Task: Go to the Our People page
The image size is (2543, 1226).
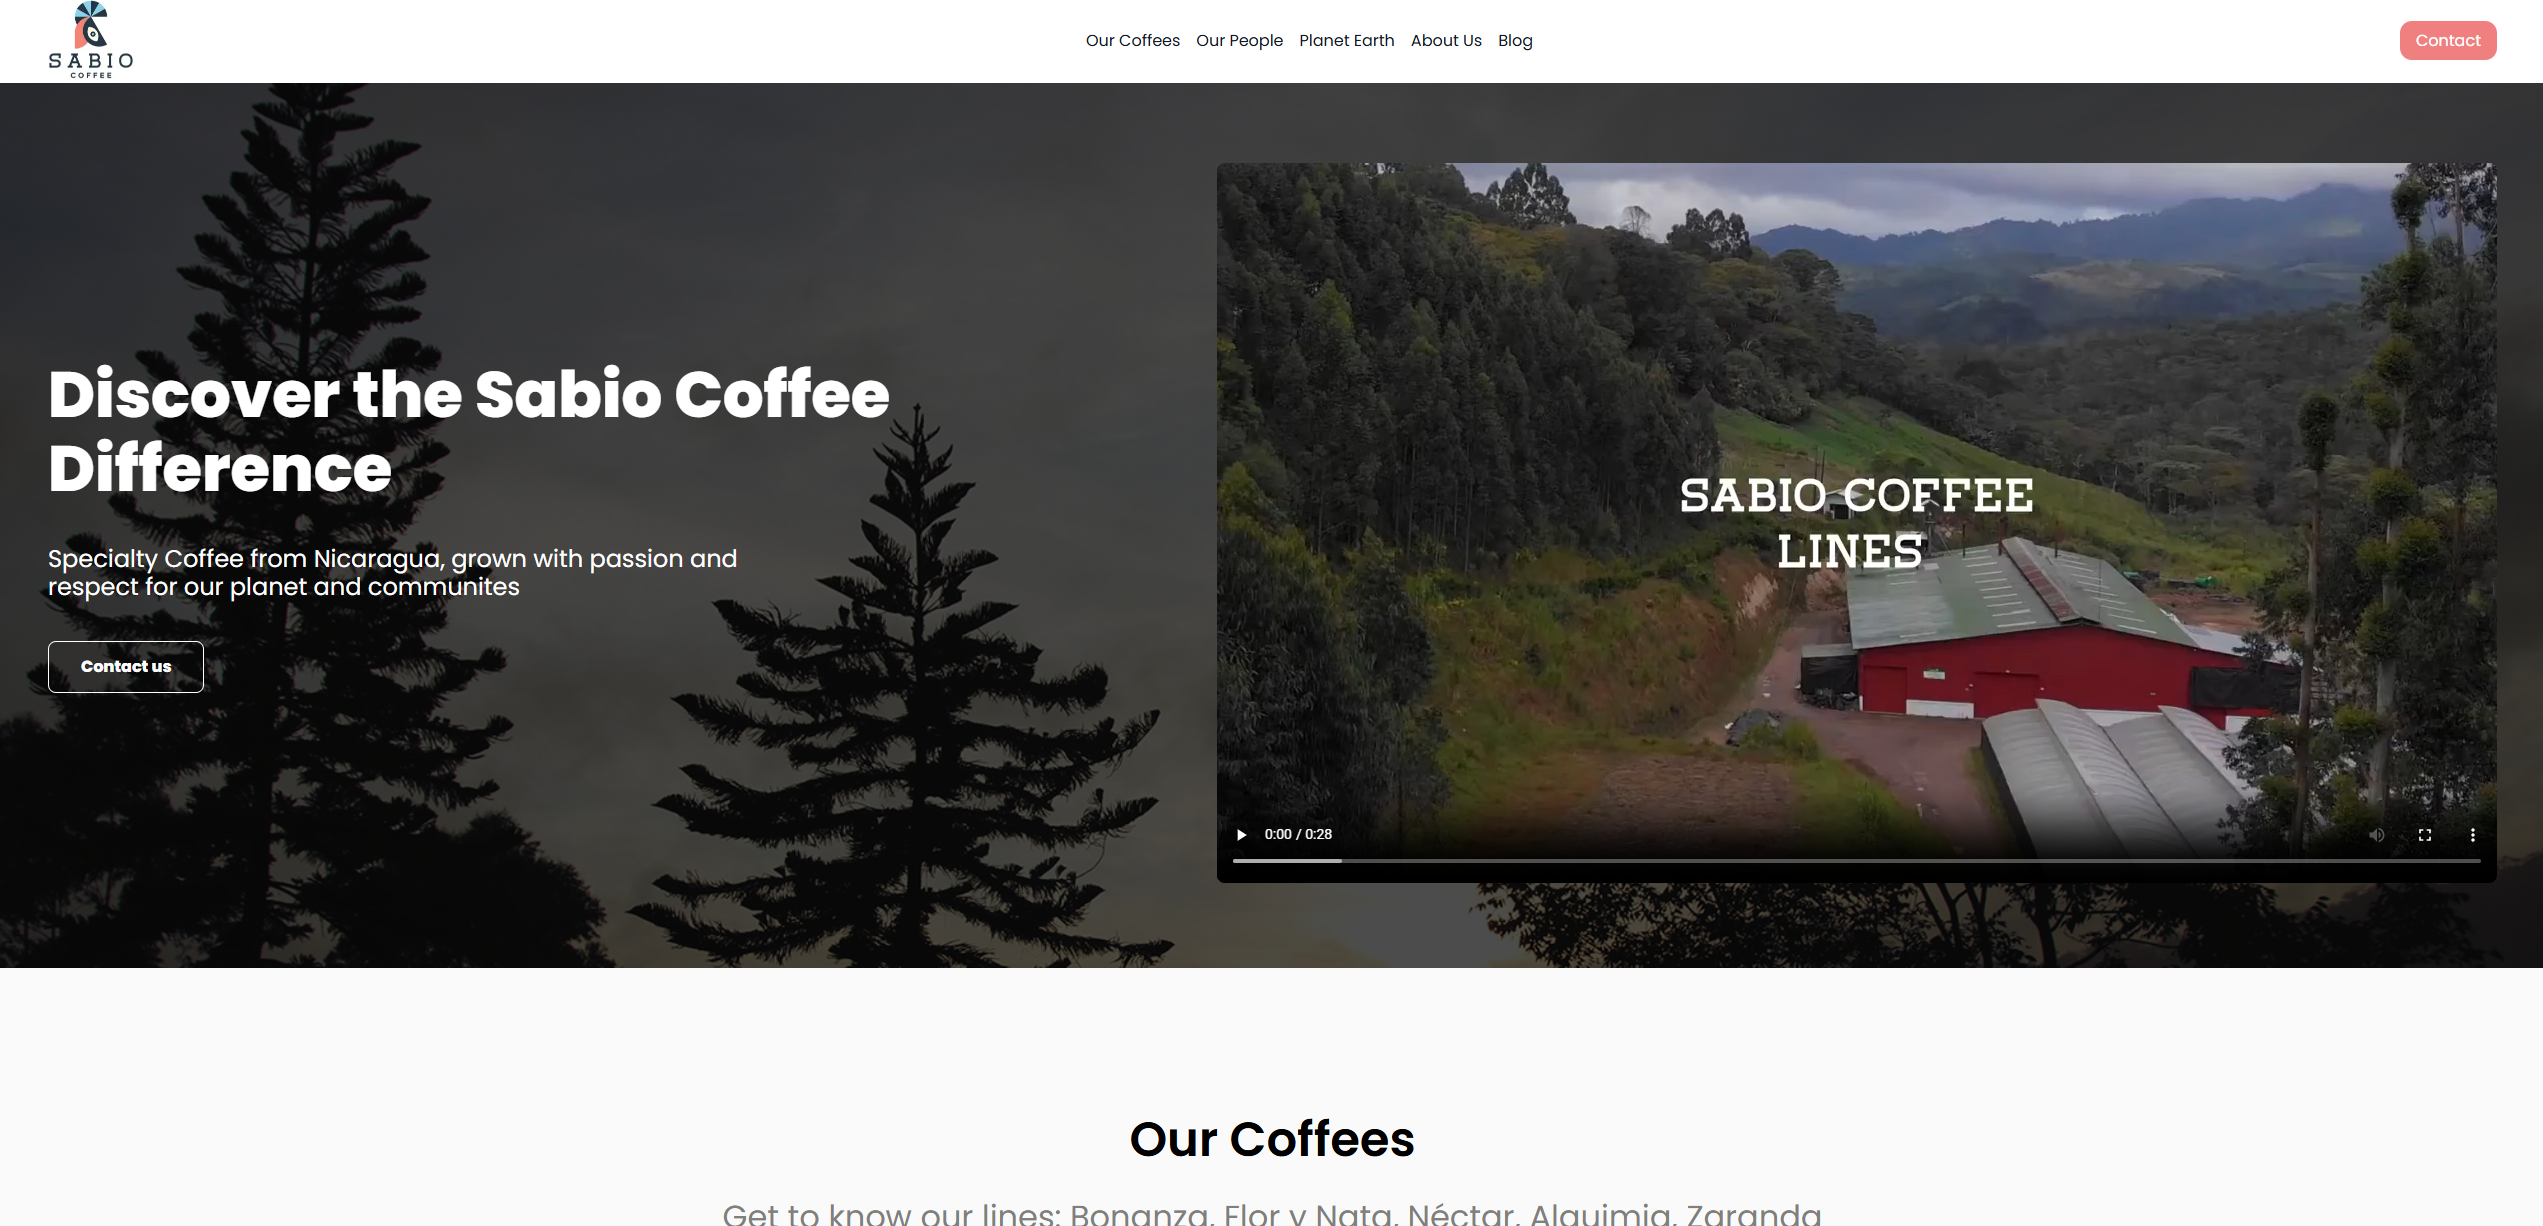Action: coord(1239,41)
